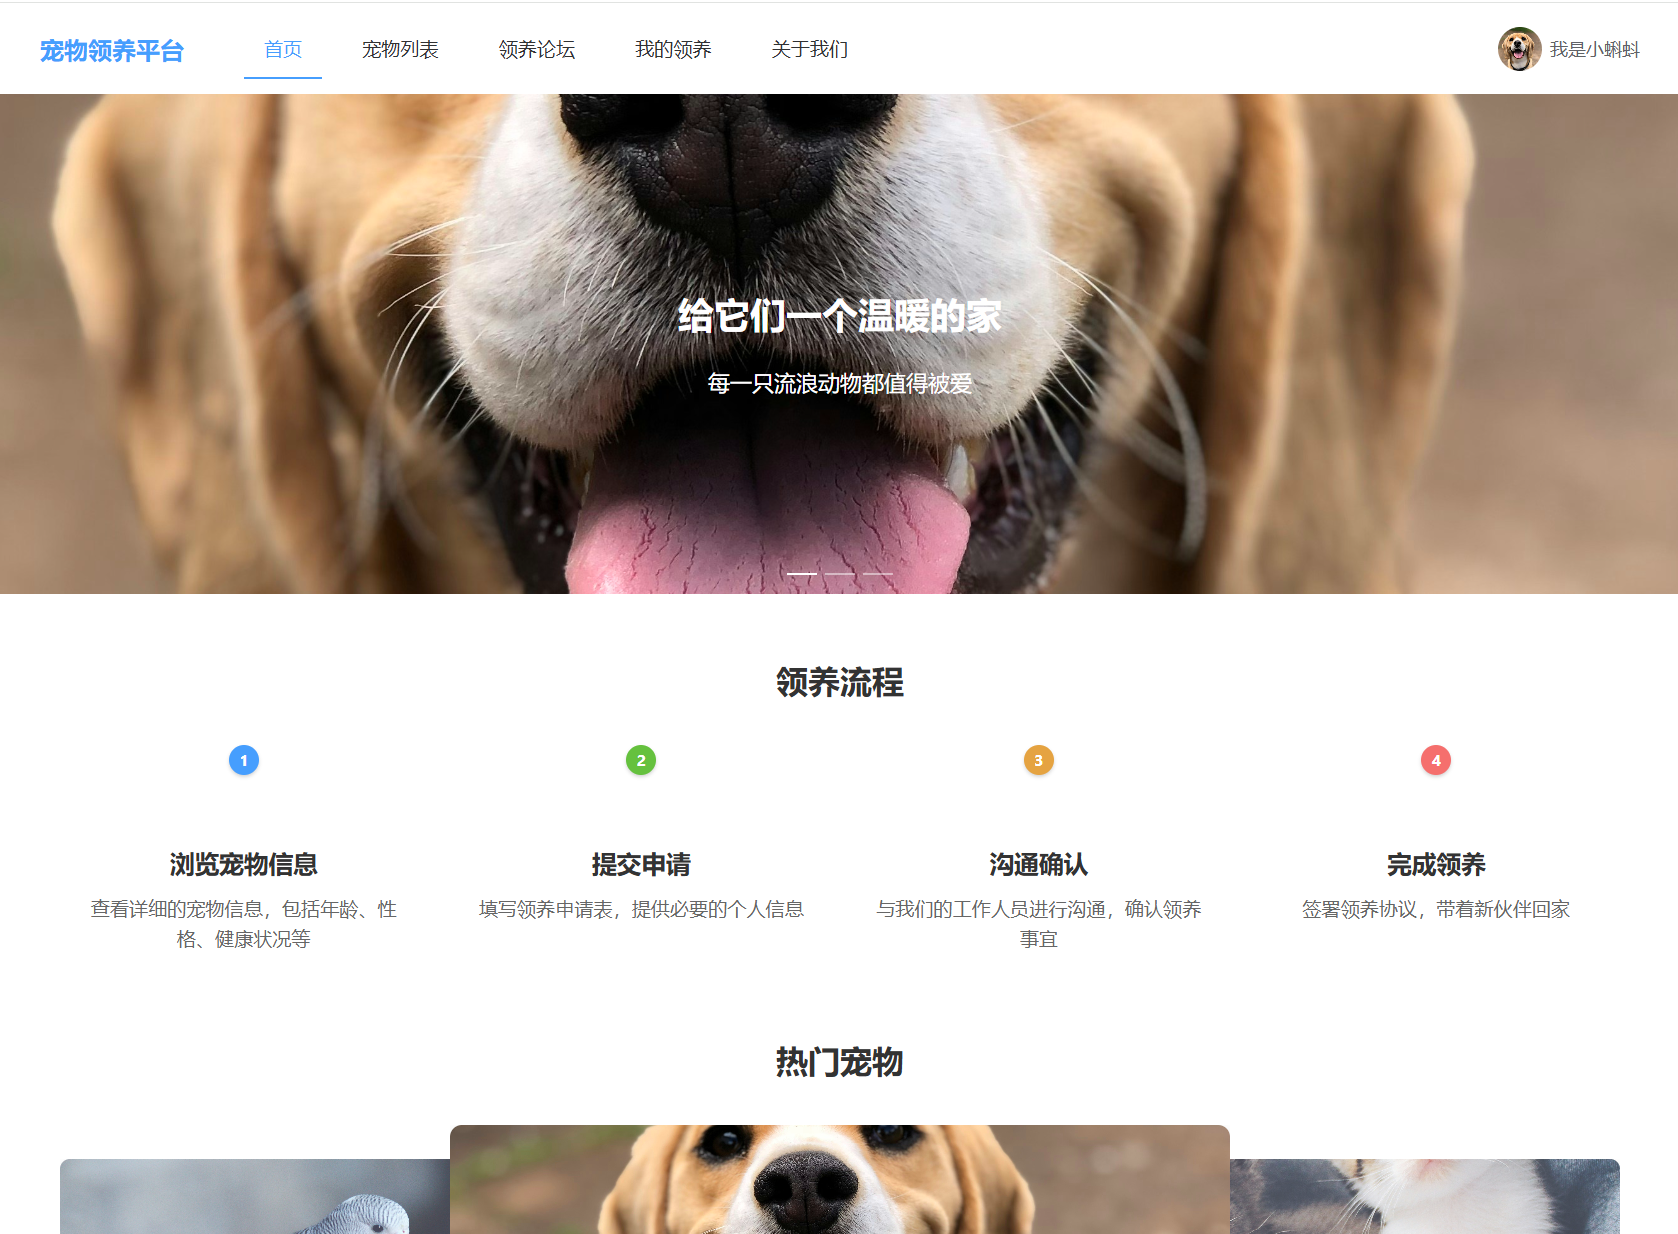
Task: Click the orange step 3 circle icon
Action: (1039, 760)
